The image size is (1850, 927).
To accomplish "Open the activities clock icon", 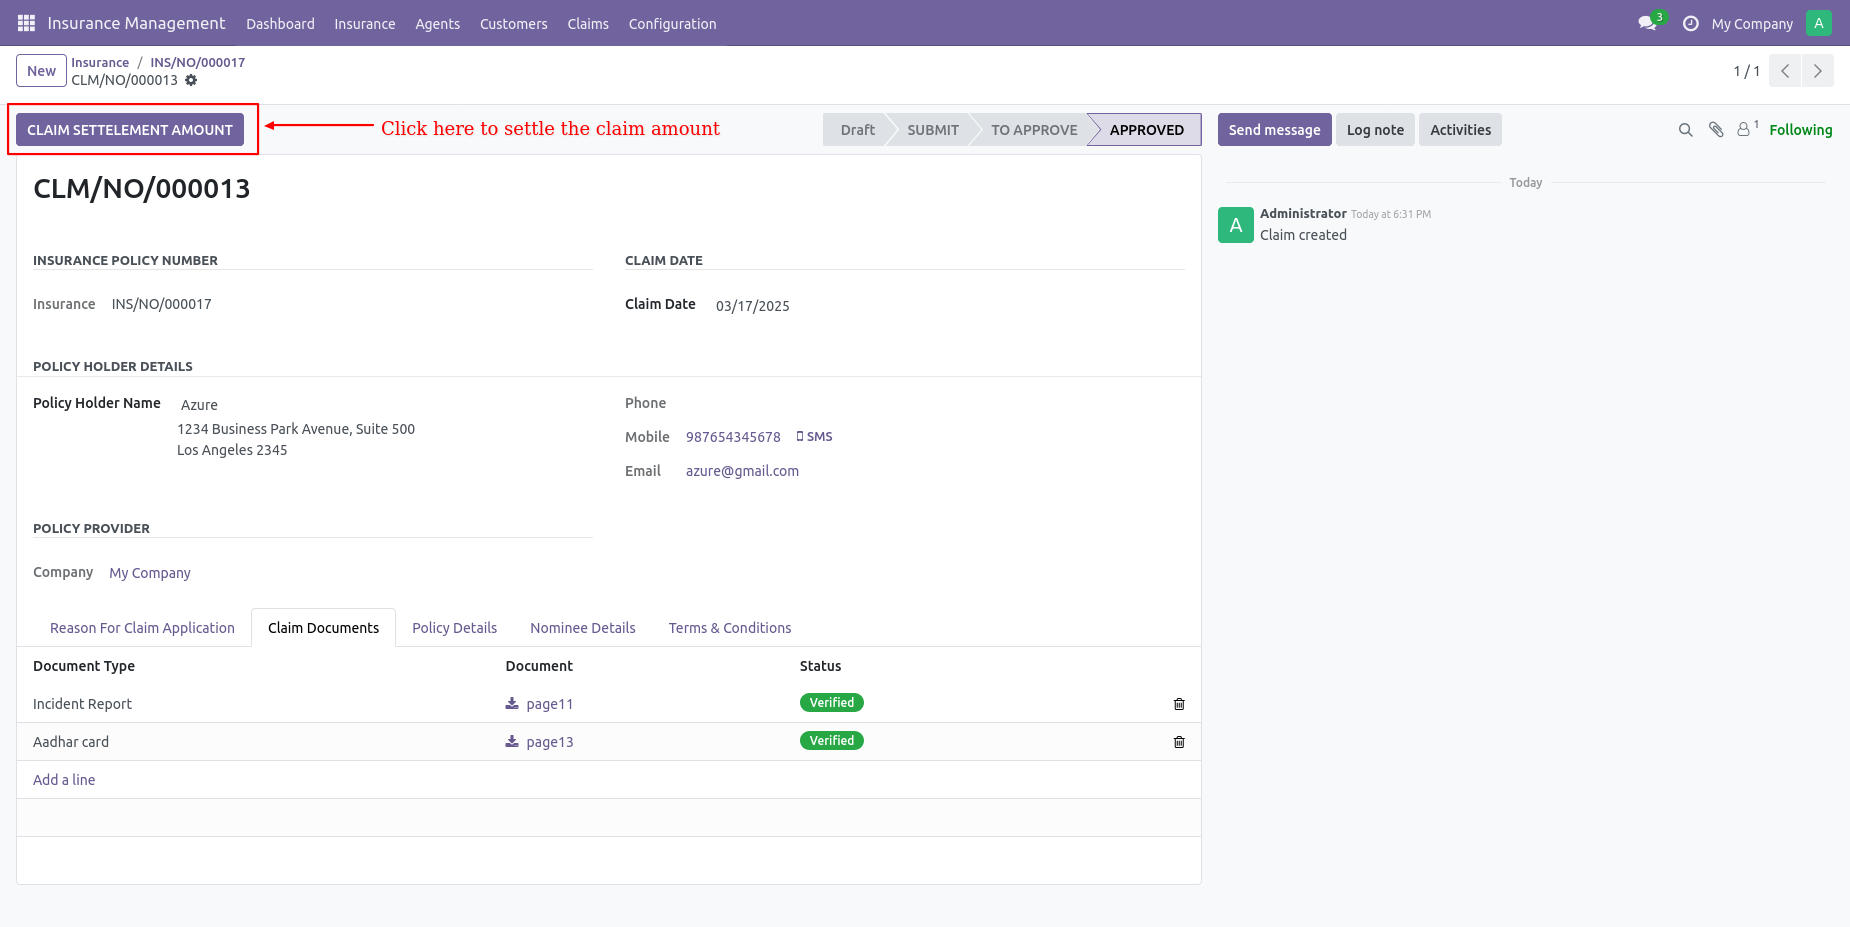I will click(1691, 23).
